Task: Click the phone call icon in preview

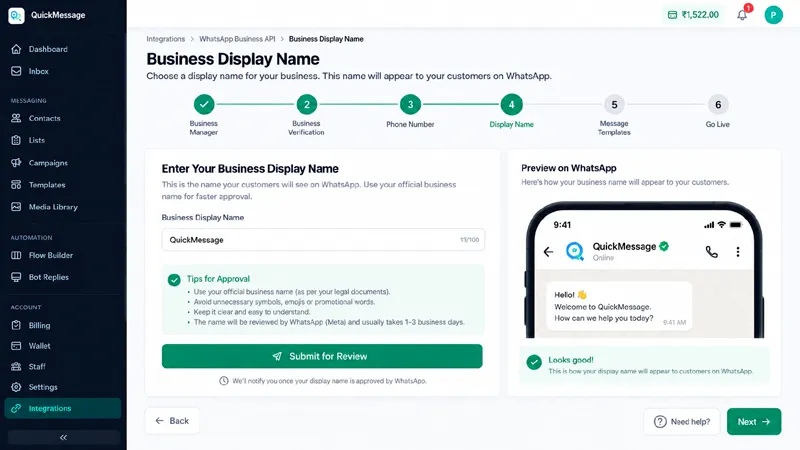Action: 711,252
